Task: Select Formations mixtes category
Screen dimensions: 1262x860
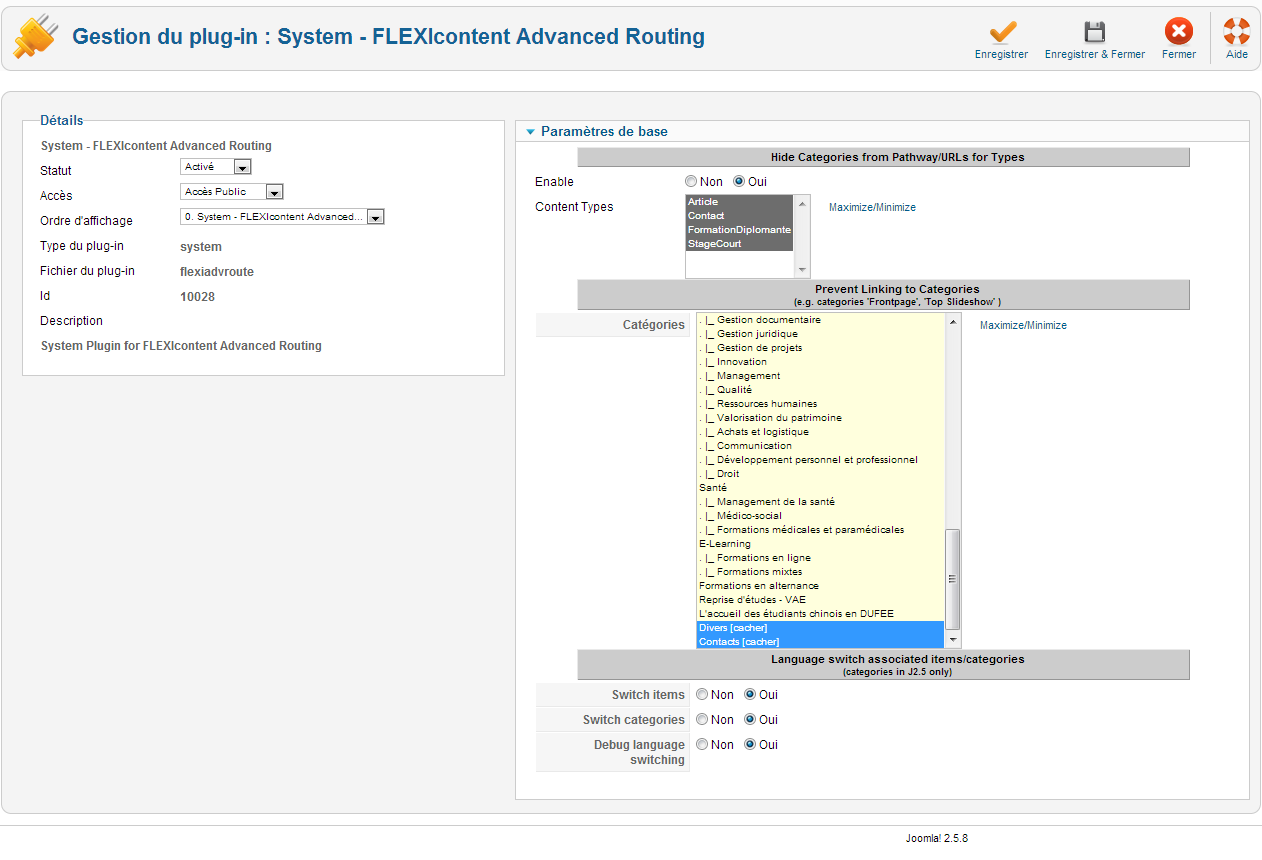Action: [x=820, y=572]
